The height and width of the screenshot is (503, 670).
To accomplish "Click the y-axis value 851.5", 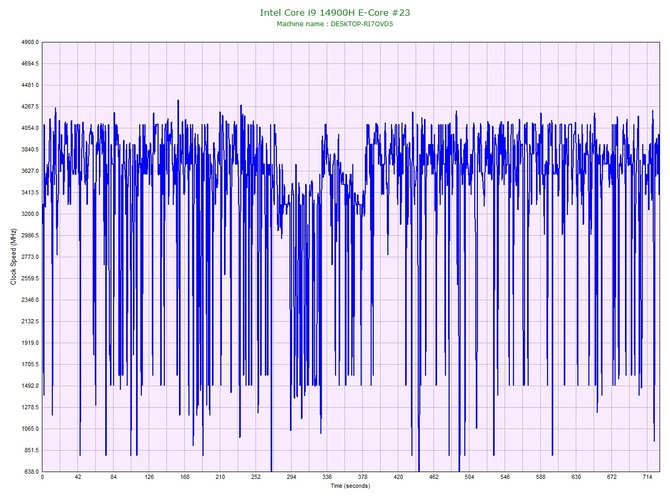I will [31, 450].
